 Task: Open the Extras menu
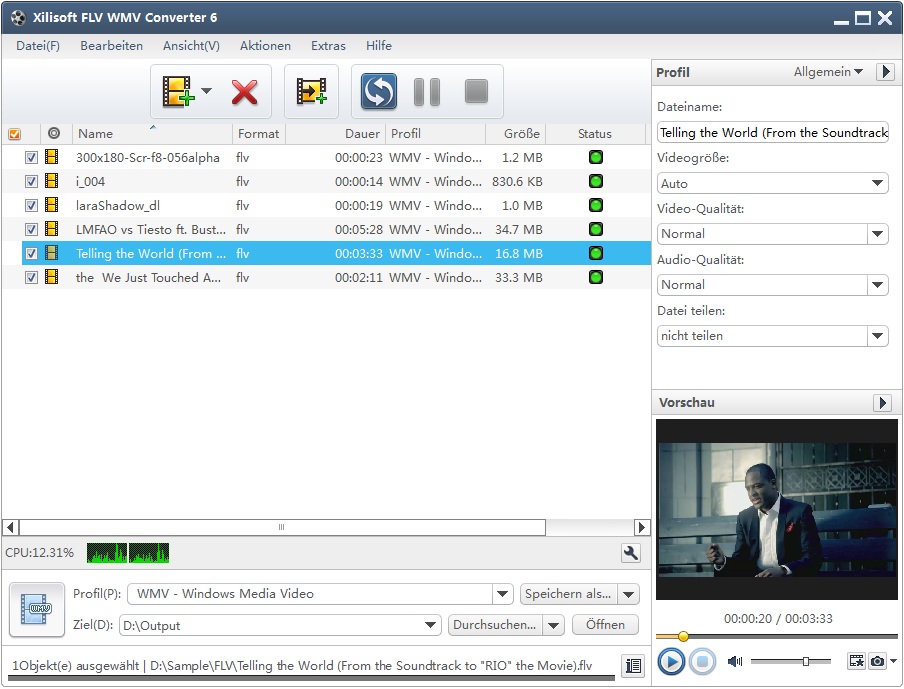(x=328, y=46)
